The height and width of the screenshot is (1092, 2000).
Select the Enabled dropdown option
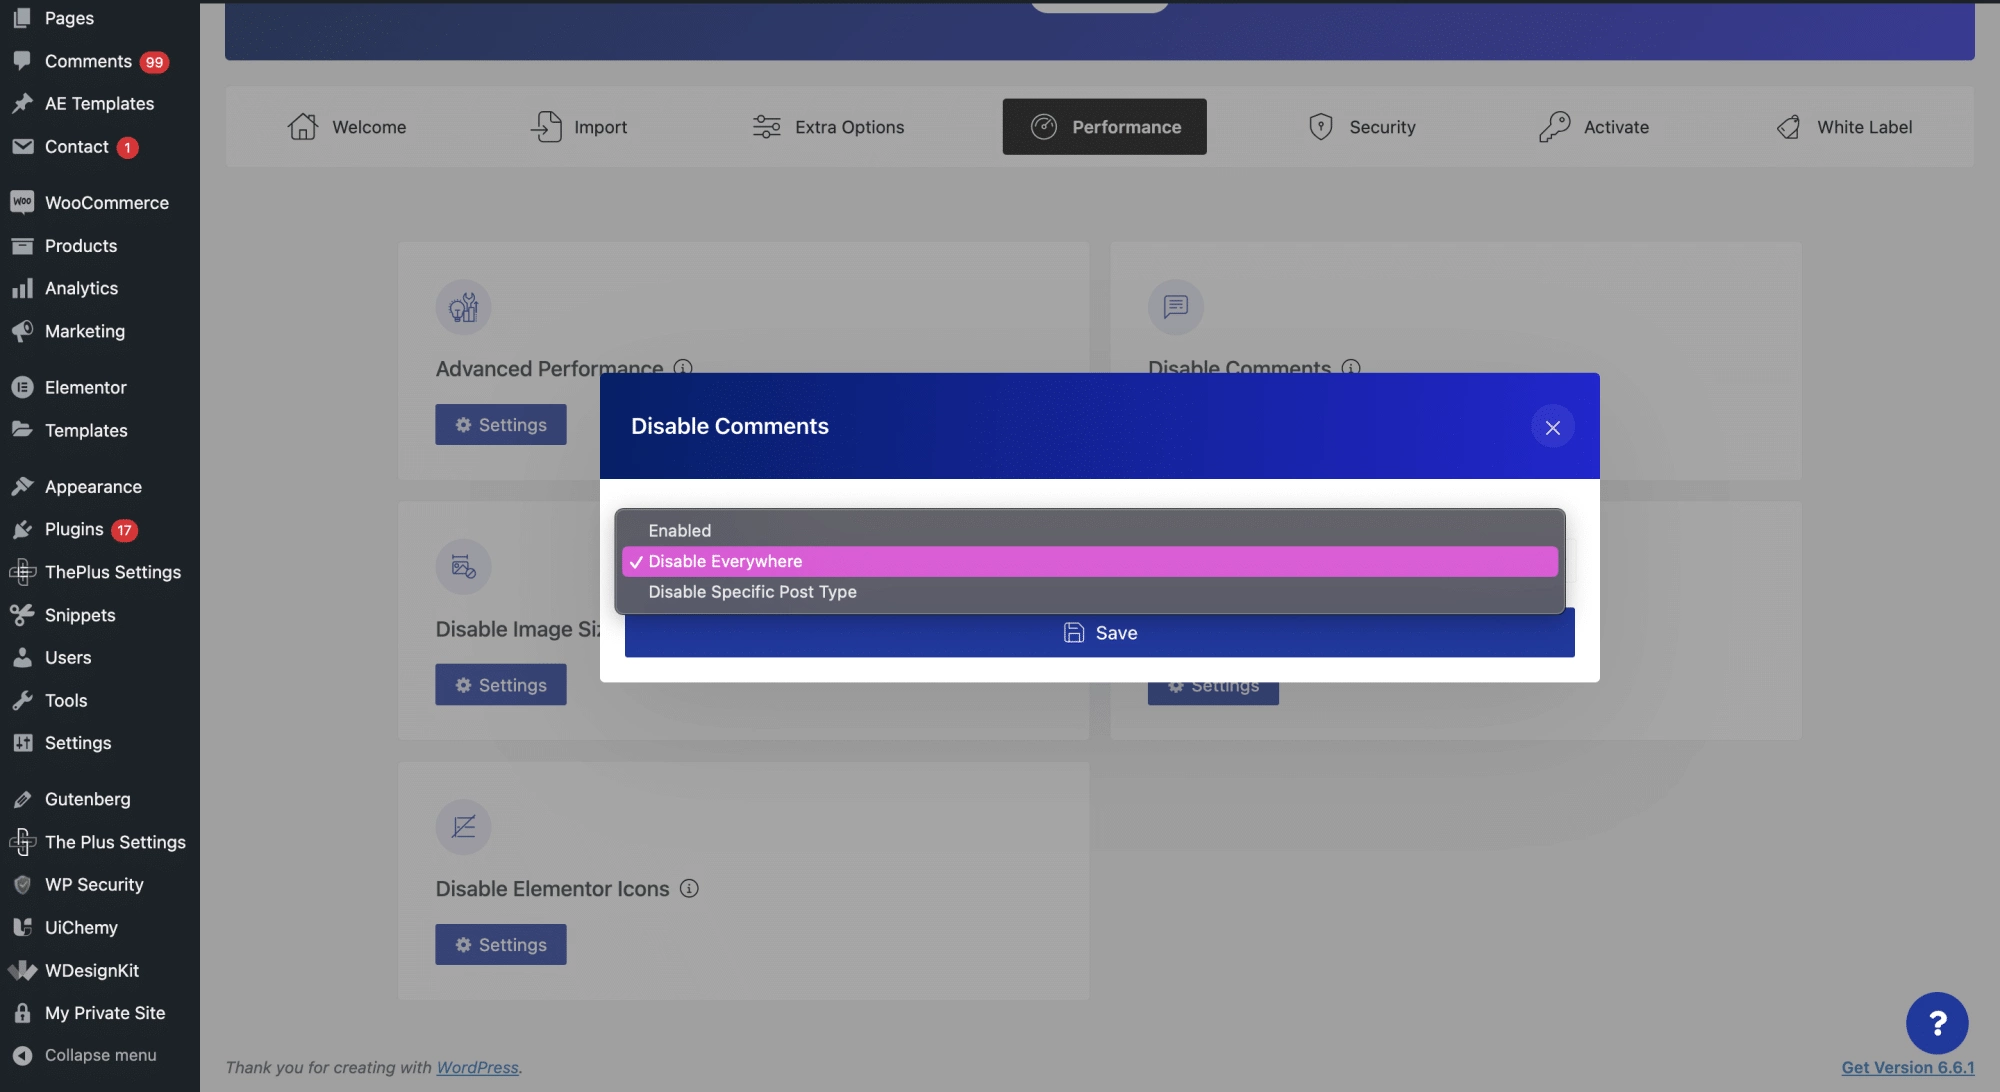click(x=680, y=531)
